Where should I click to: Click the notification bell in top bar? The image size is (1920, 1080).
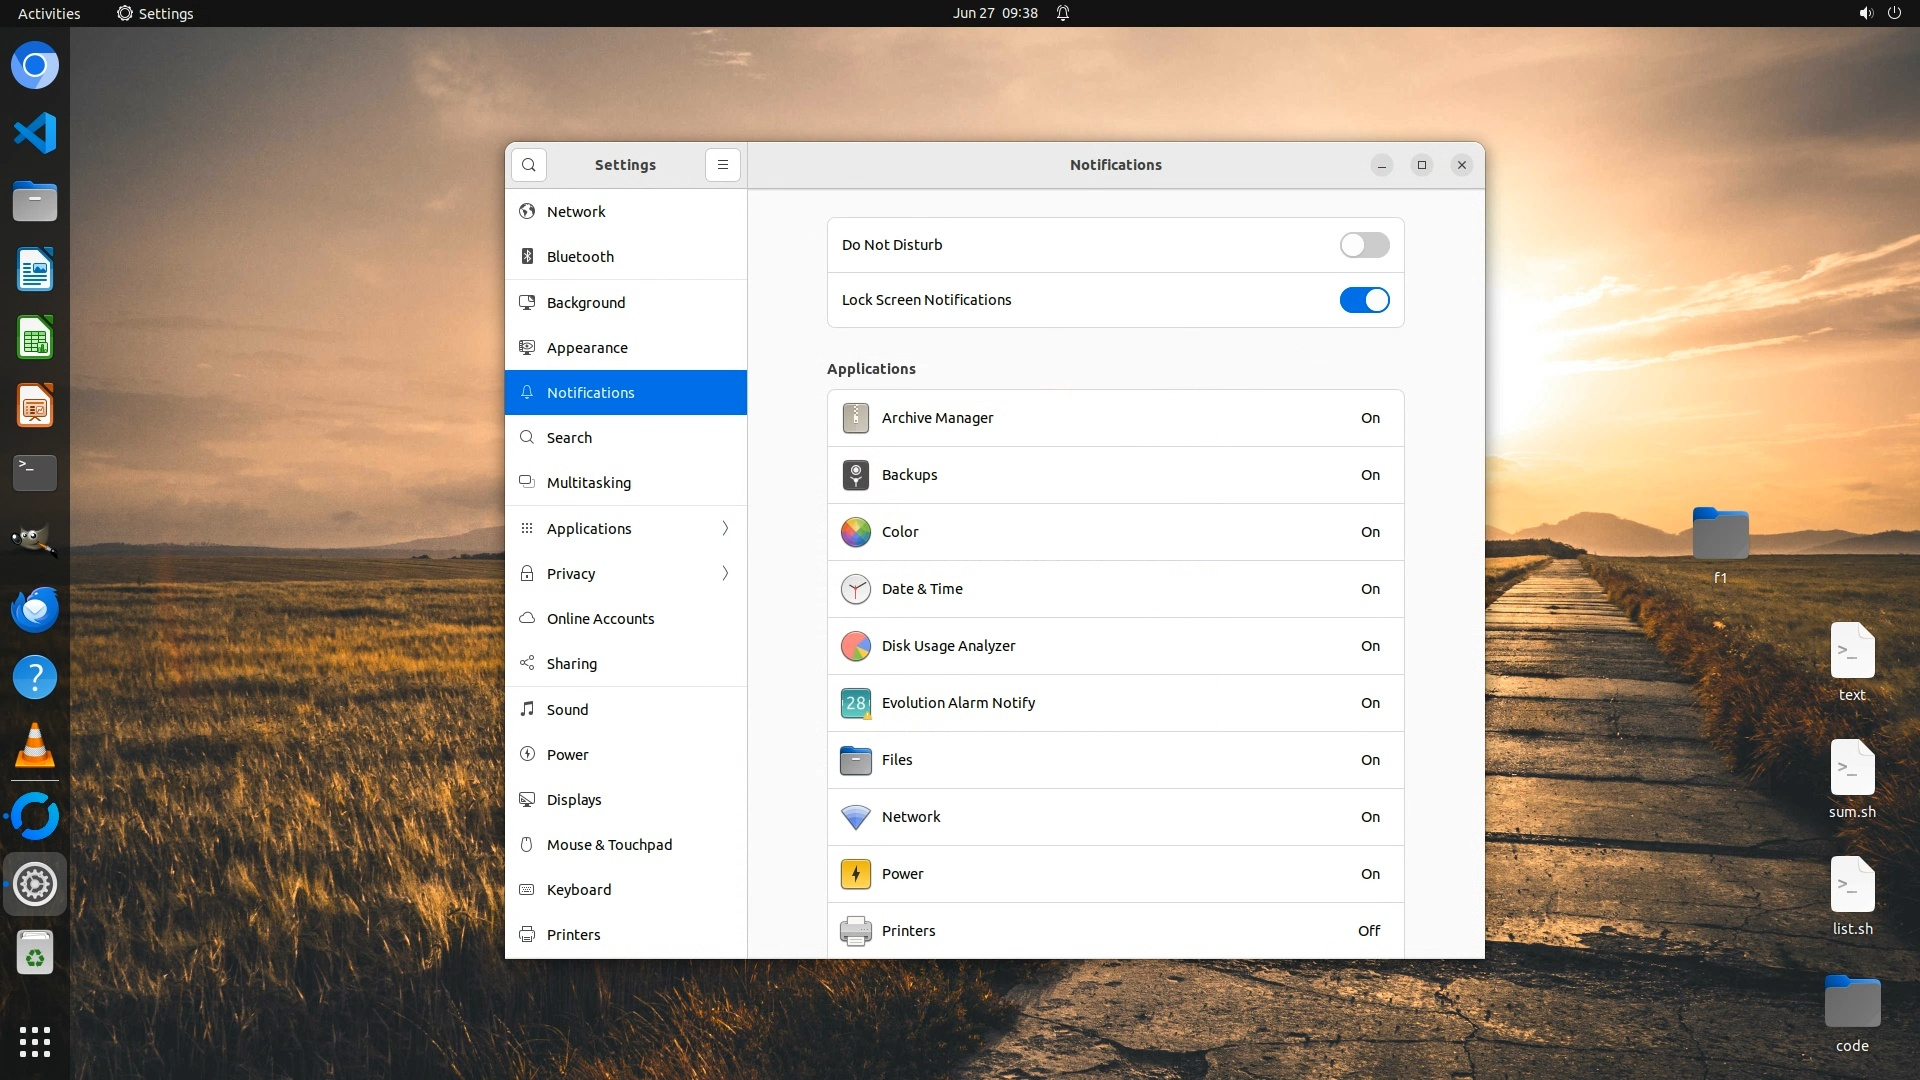coord(1063,13)
